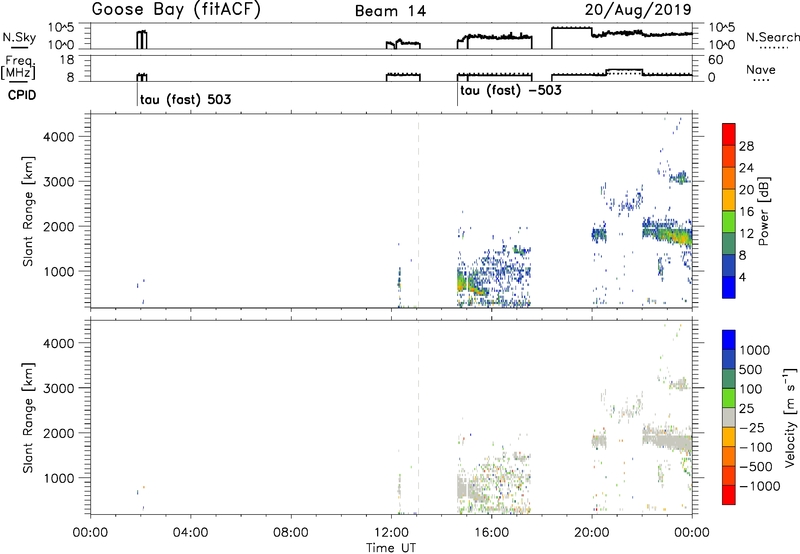Click the CPID label
800x554 pixels.
tap(22, 95)
